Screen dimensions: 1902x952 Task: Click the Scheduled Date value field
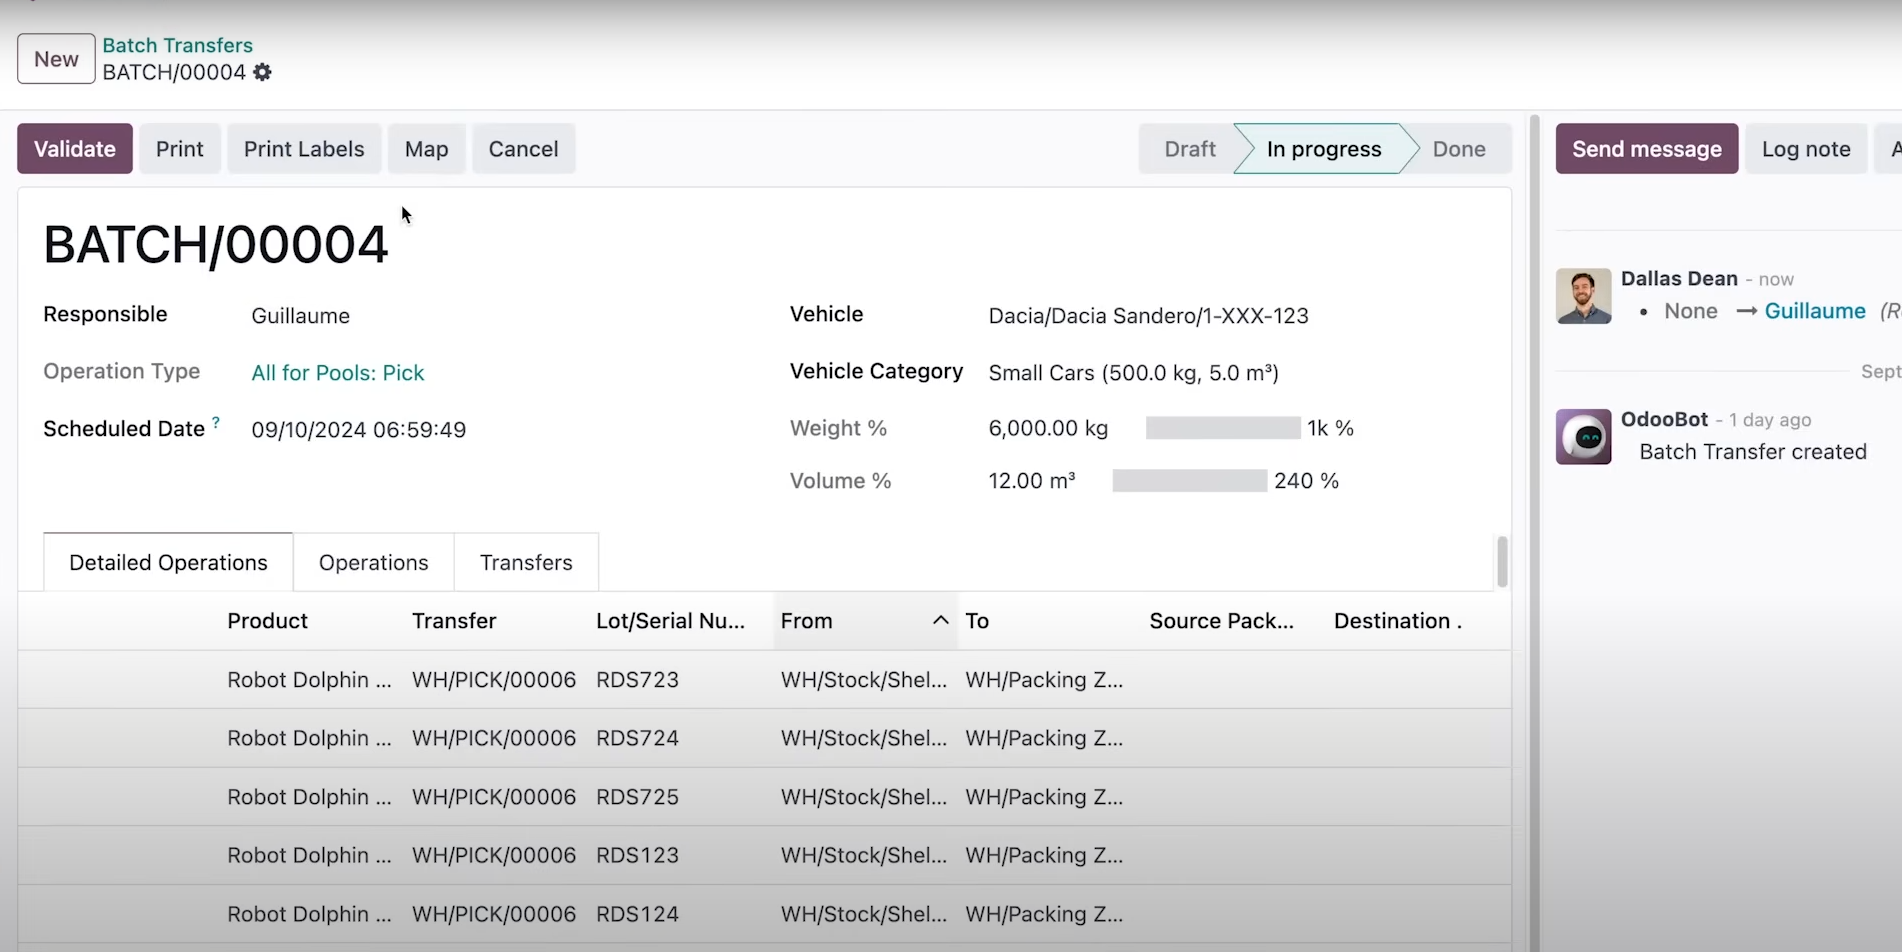[359, 430]
